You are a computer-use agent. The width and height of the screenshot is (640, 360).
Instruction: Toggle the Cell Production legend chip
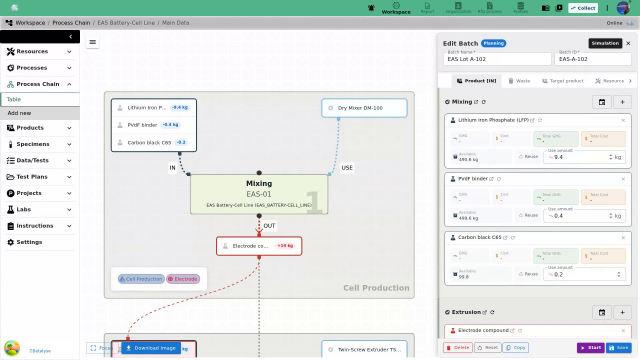pyautogui.click(x=141, y=279)
